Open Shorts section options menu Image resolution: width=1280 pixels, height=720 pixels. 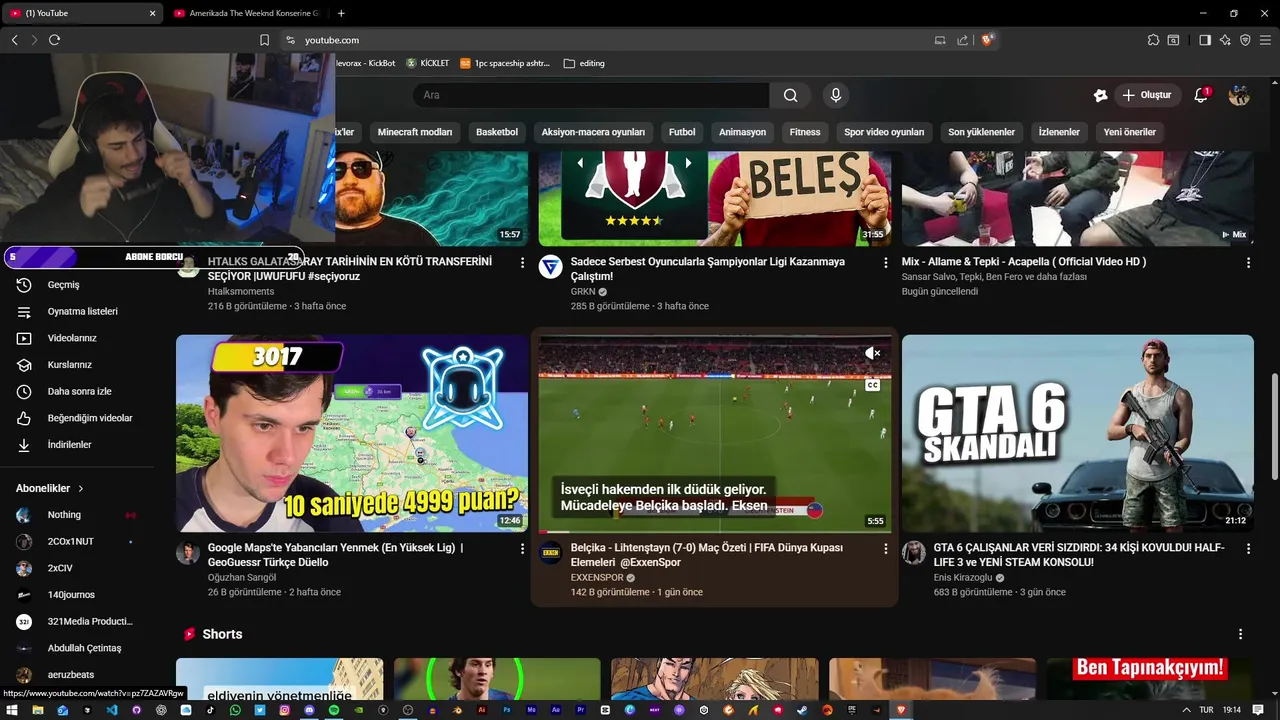(x=1240, y=634)
